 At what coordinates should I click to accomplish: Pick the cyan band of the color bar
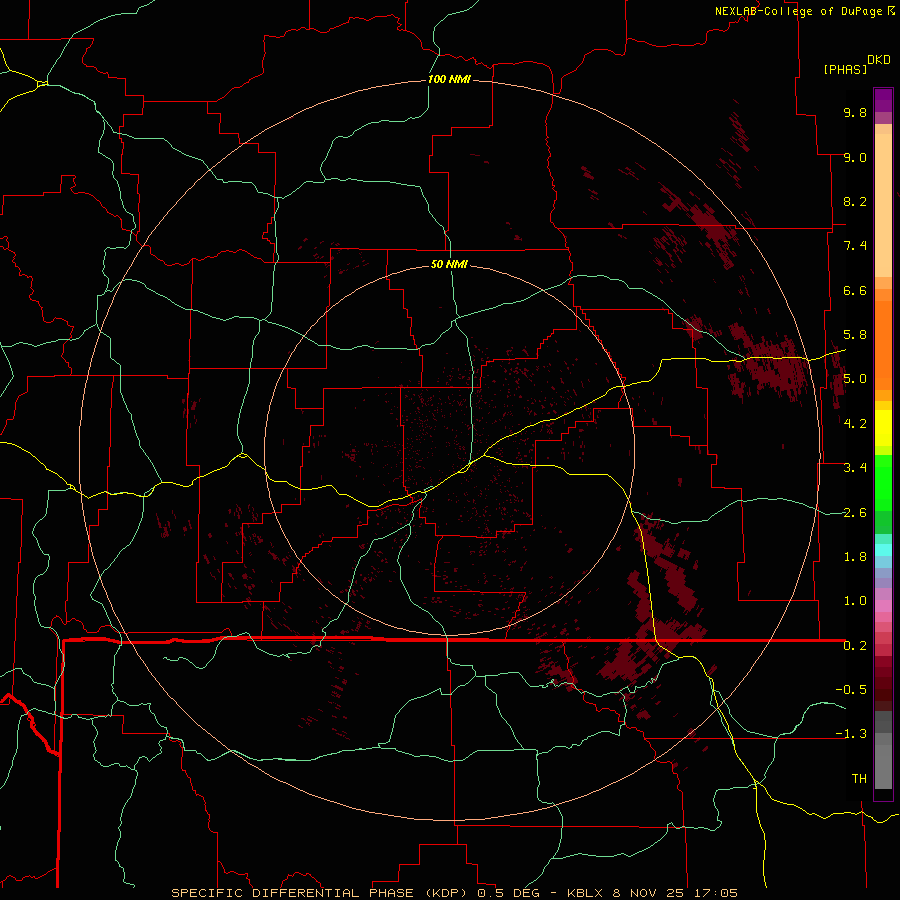coord(883,549)
